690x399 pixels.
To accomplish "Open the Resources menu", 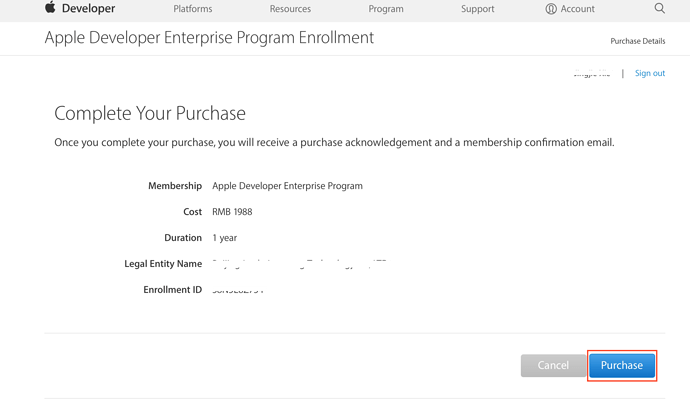I will pyautogui.click(x=290, y=9).
